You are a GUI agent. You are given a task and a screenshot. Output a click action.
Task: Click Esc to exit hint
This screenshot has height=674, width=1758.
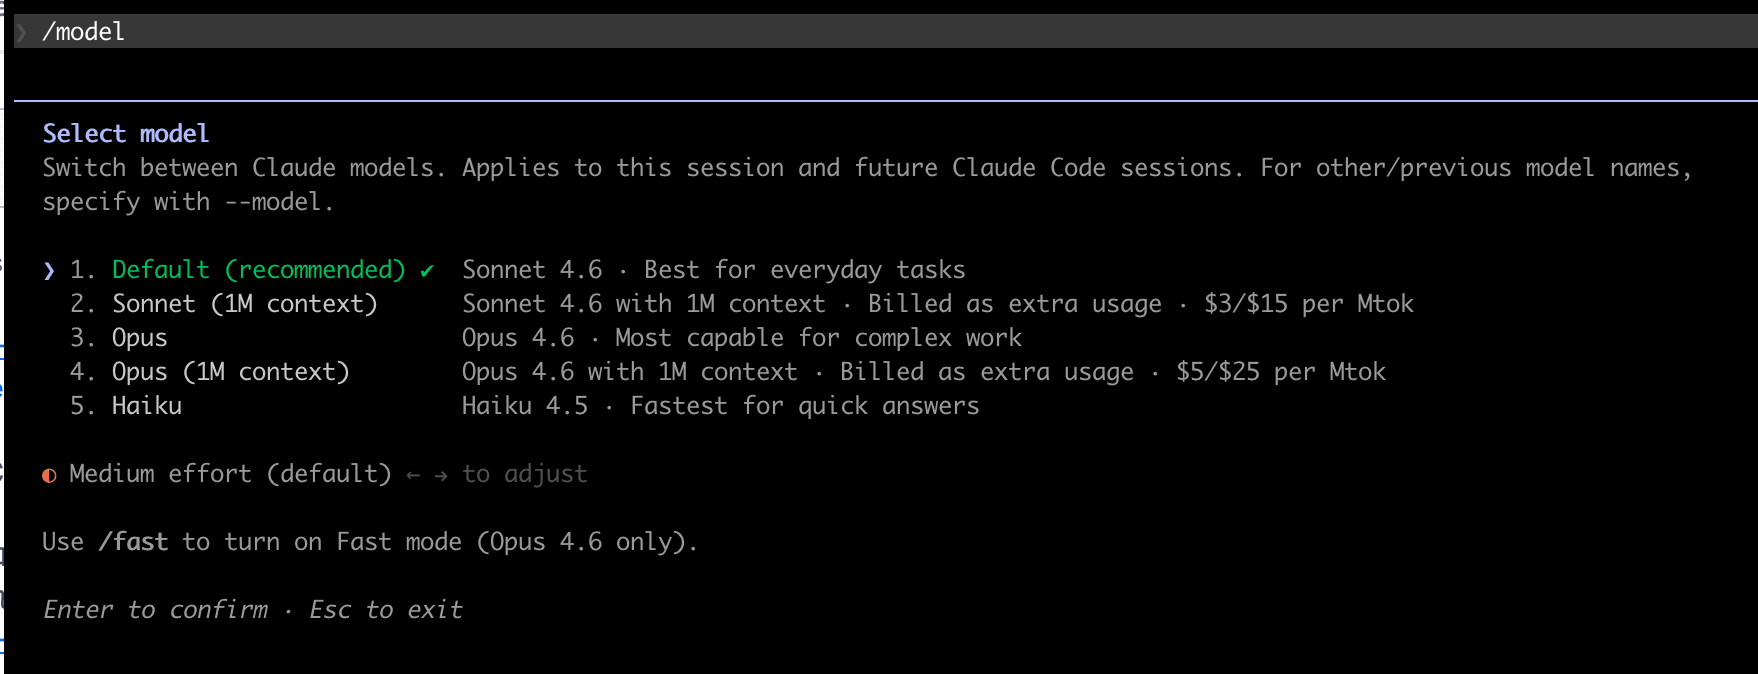(x=386, y=610)
